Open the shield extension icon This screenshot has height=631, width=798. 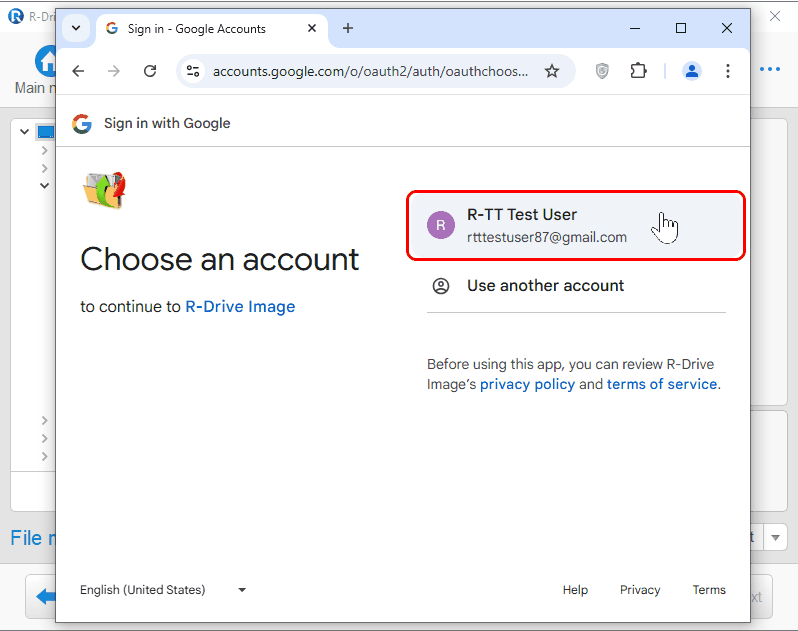[x=602, y=71]
